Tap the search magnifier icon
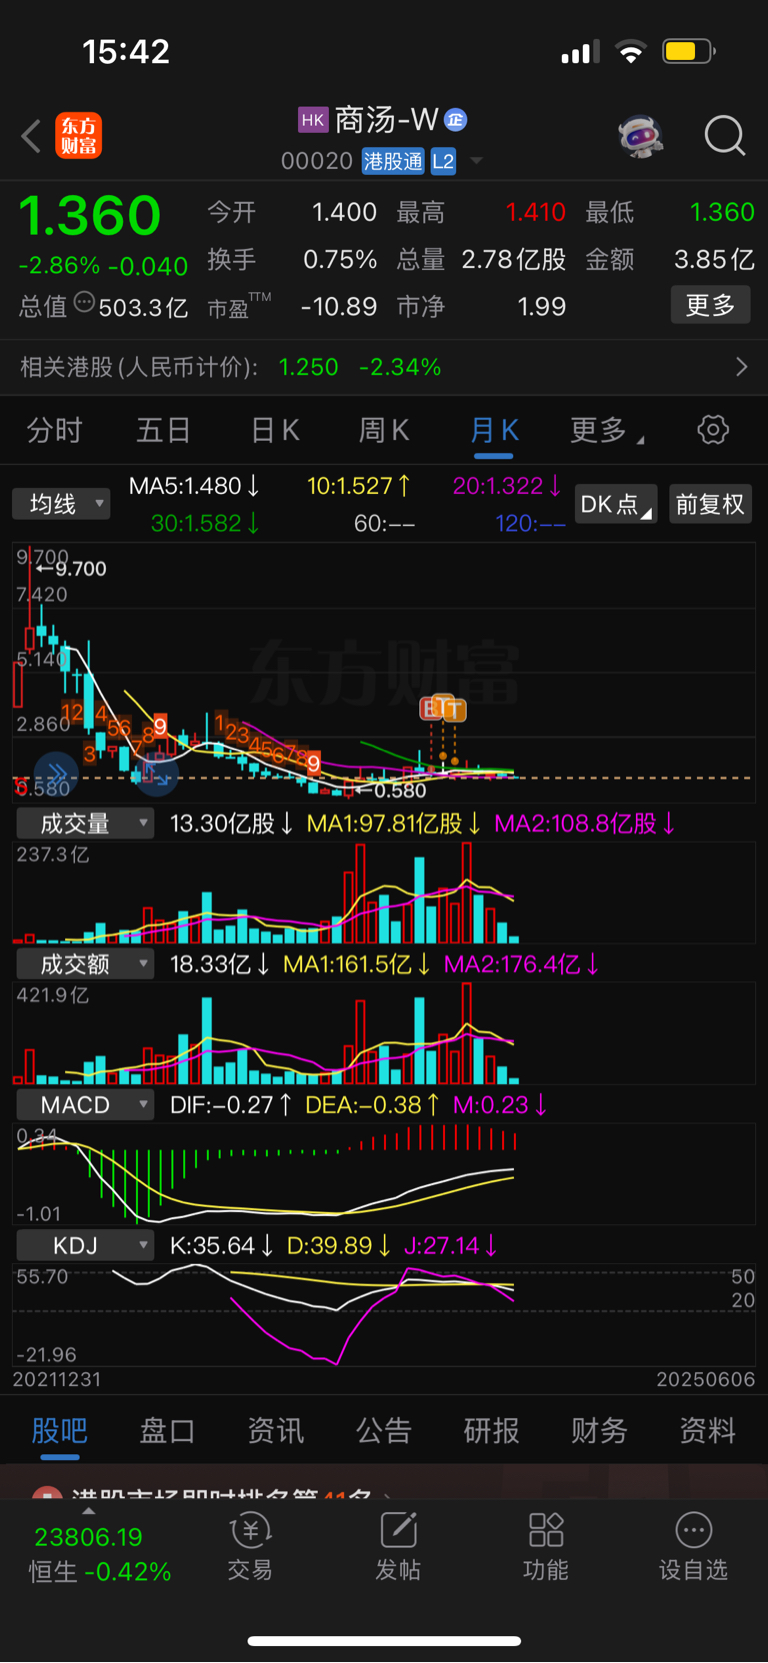Viewport: 768px width, 1663px height. point(725,136)
